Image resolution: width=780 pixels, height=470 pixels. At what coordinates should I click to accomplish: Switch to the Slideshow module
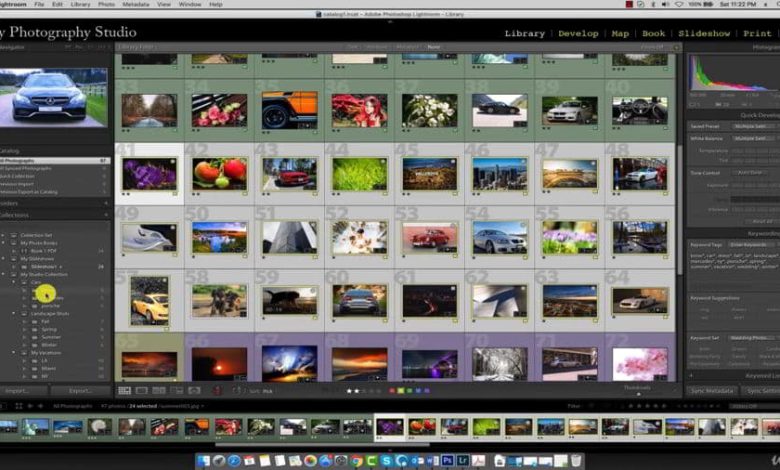coord(704,33)
